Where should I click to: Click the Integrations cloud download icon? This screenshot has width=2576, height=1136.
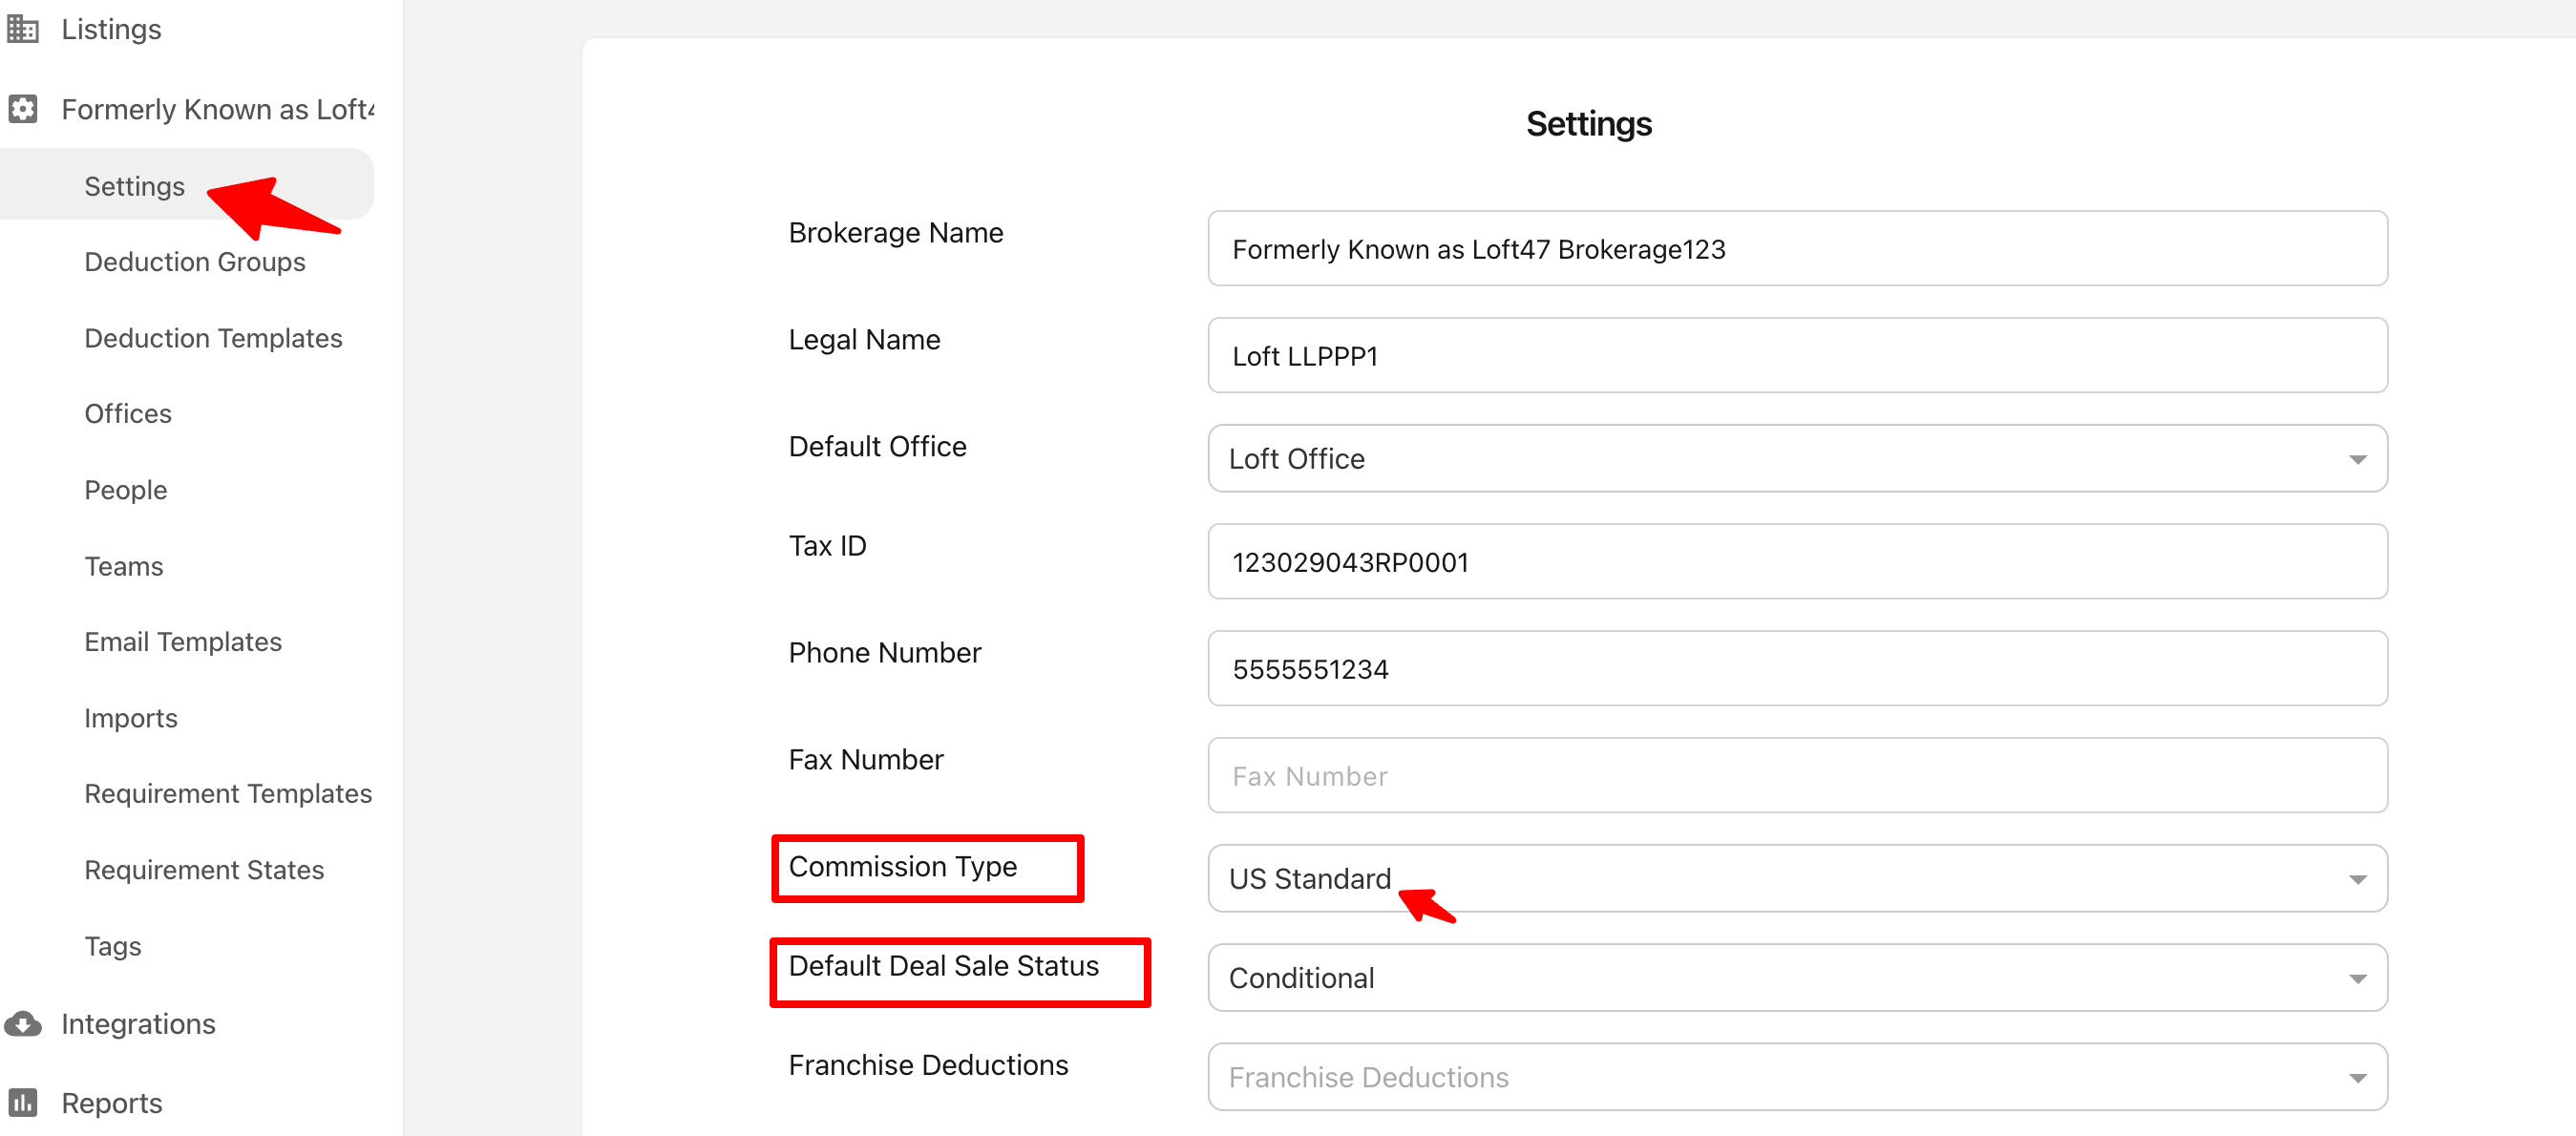click(23, 1024)
